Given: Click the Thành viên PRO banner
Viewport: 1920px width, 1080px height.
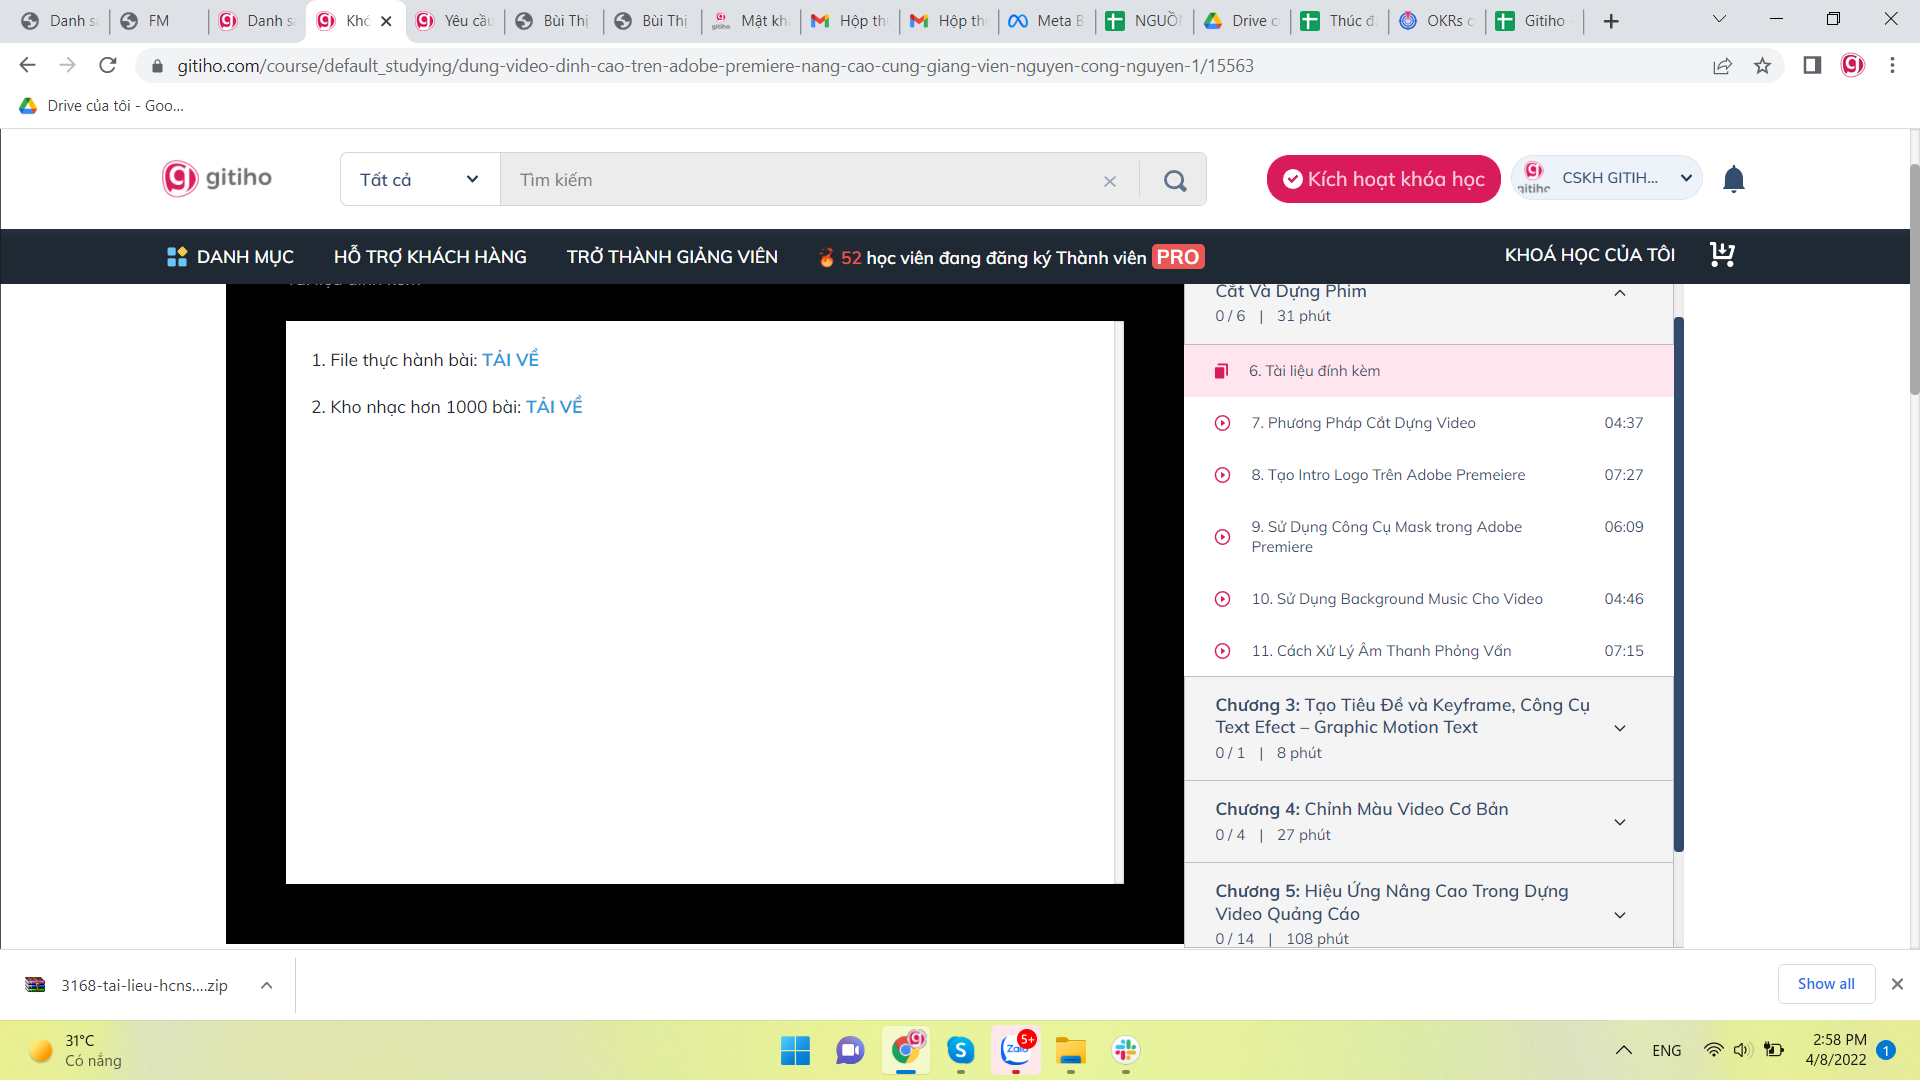Looking at the screenshot, I should [x=1010, y=257].
